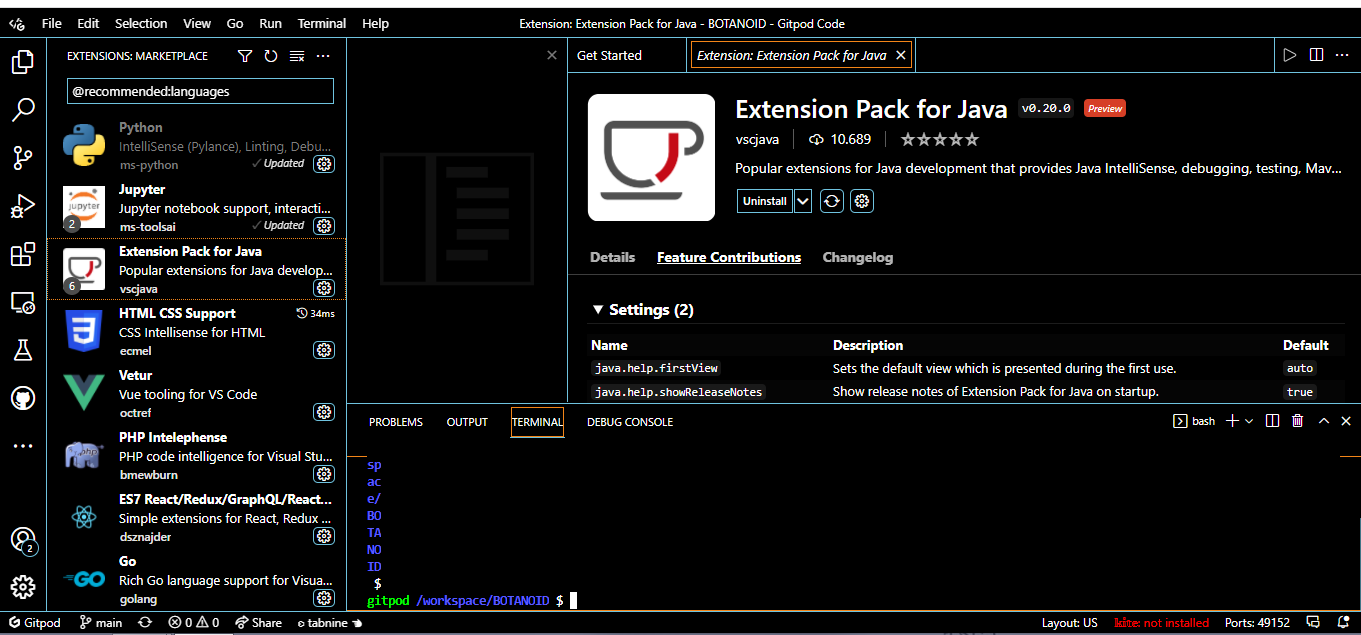Open the notifications bell in status bar
The height and width of the screenshot is (635, 1361).
(1343, 622)
